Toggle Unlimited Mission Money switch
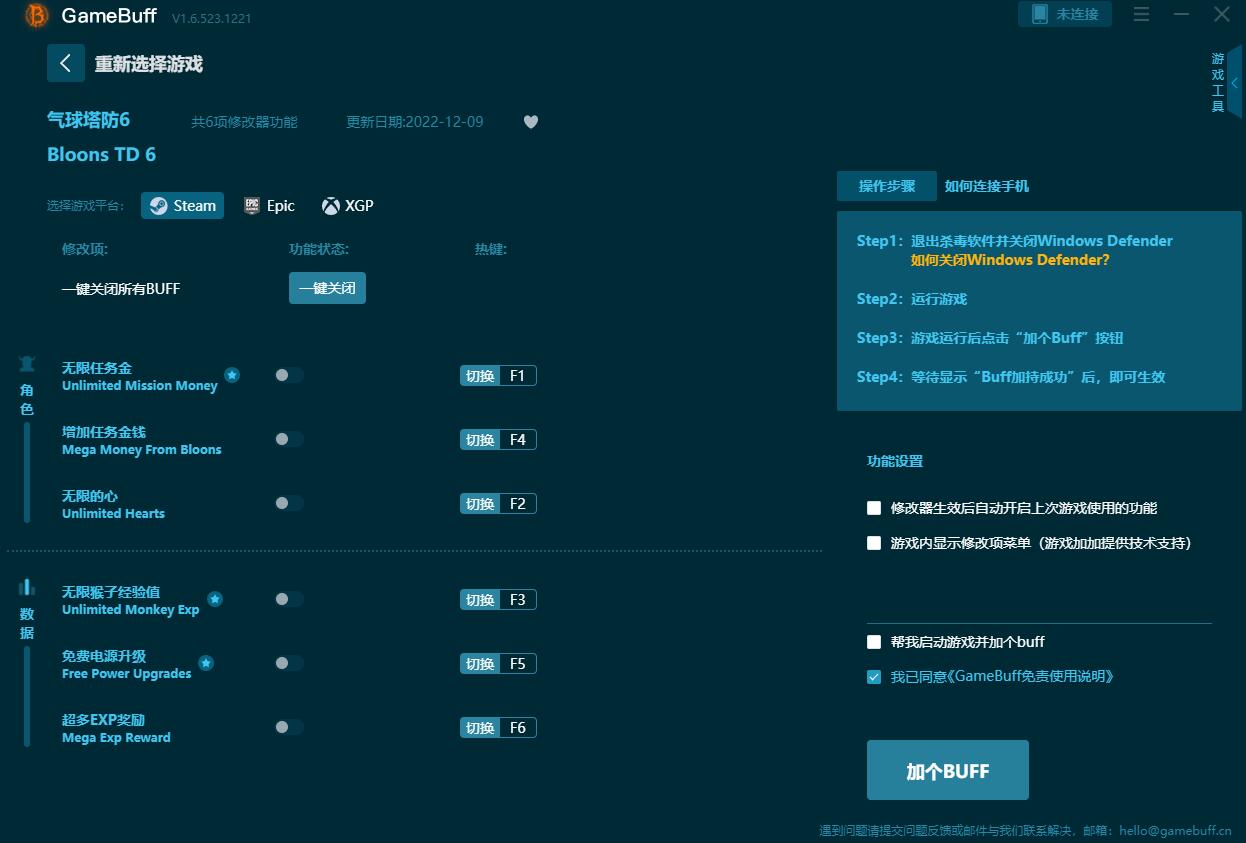The image size is (1246, 843). 289,375
